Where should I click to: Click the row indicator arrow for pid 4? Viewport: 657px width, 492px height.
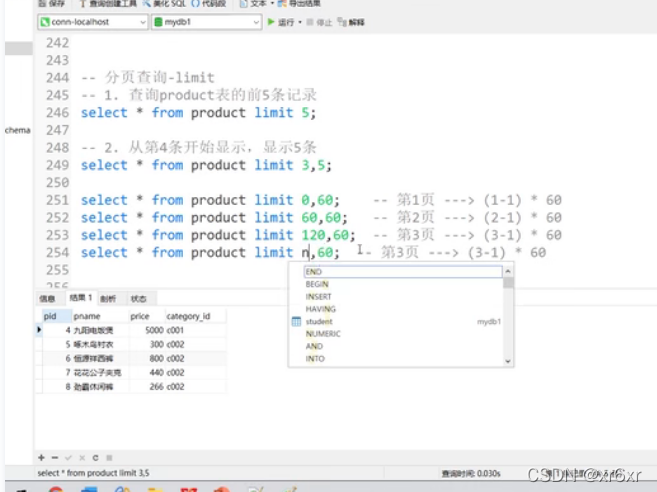(x=39, y=330)
